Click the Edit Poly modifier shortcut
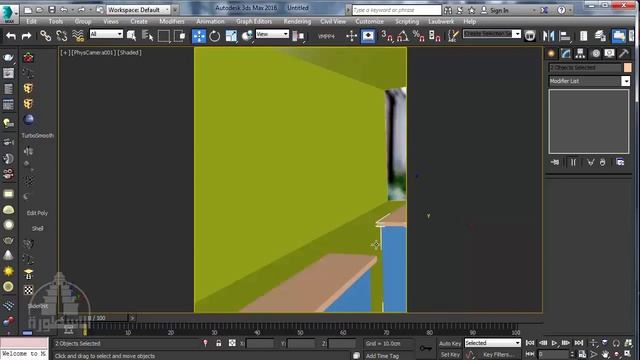This screenshot has width=640, height=360. pos(37,213)
